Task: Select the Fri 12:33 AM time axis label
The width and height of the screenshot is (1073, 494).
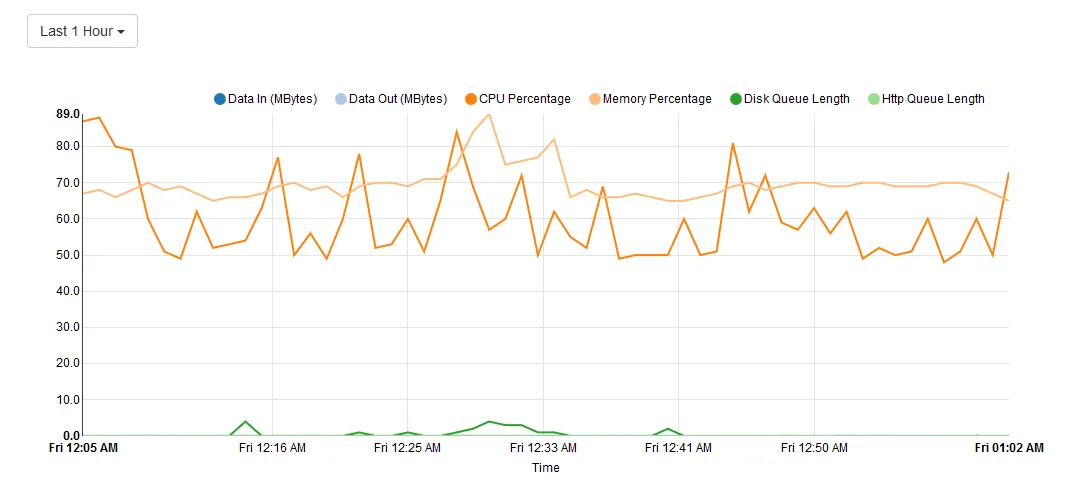Action: click(543, 448)
